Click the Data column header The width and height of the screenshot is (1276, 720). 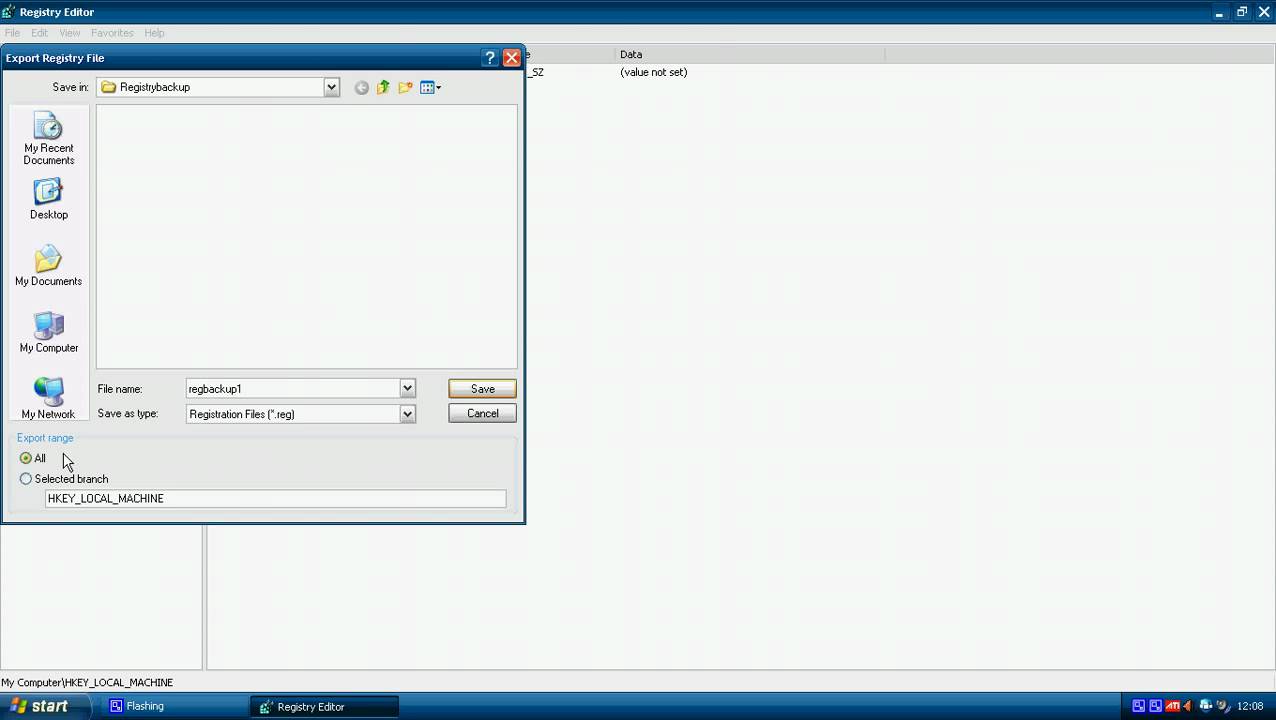[x=750, y=54]
